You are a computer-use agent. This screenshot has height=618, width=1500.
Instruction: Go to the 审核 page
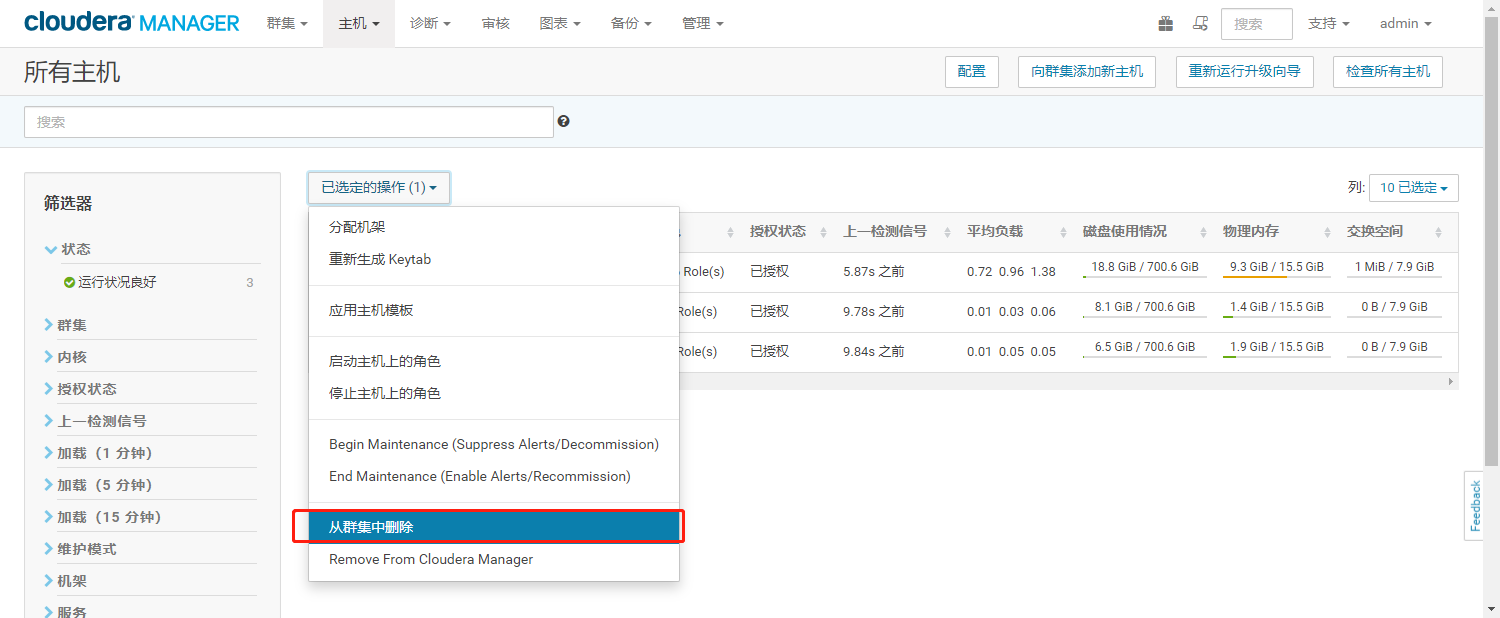[495, 23]
